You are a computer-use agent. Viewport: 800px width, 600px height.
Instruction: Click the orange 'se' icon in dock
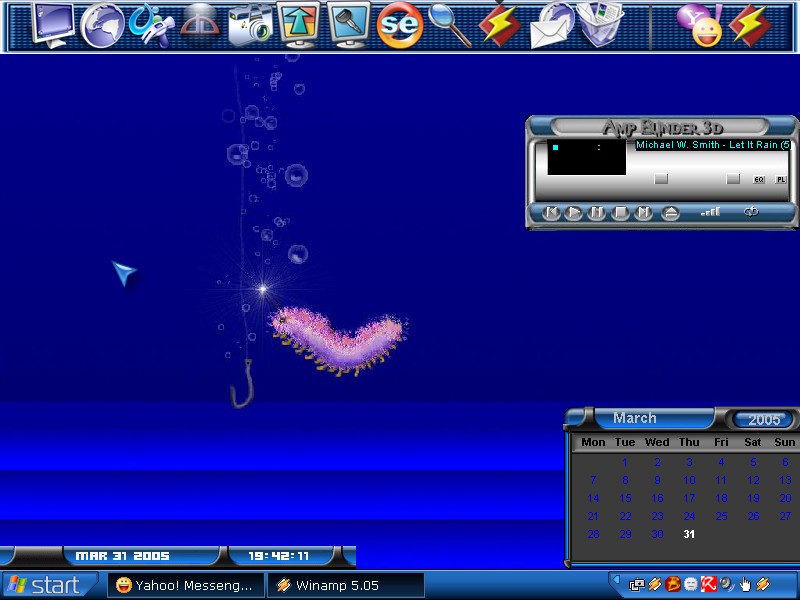click(400, 24)
